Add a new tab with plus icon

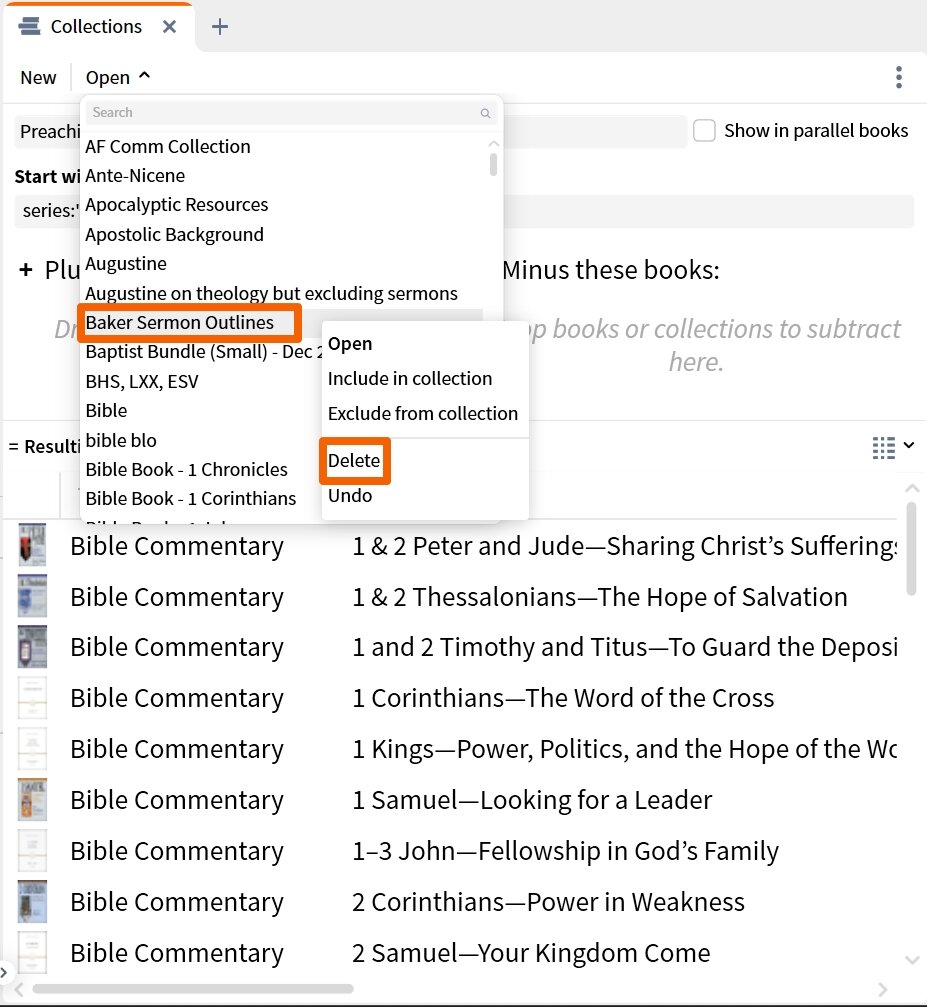[x=220, y=26]
